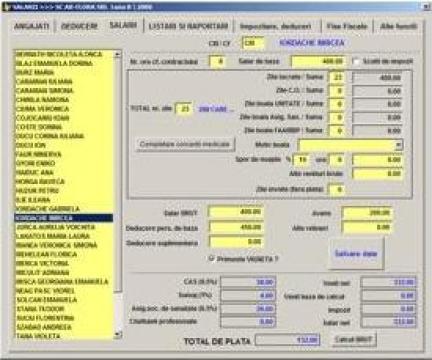Select DUCU ION in employee list
Viewport: 432px width, 360px height.
coord(64,145)
